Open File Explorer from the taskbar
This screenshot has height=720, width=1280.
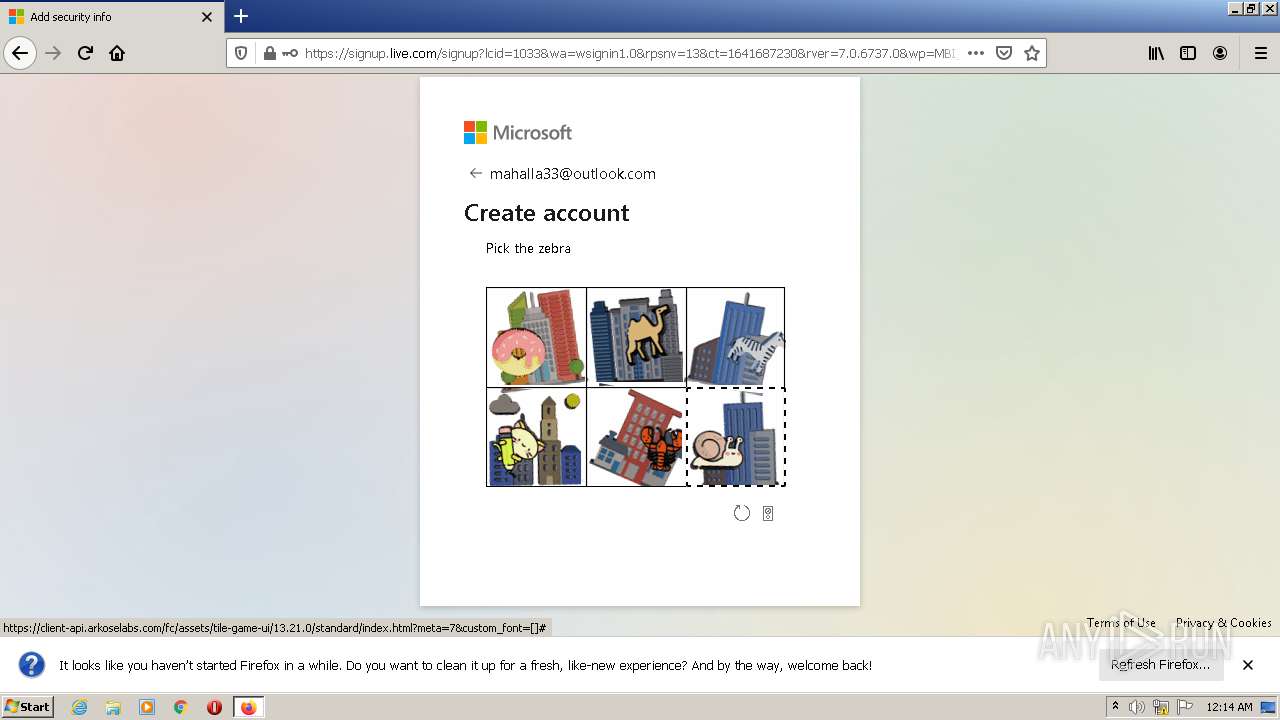113,707
